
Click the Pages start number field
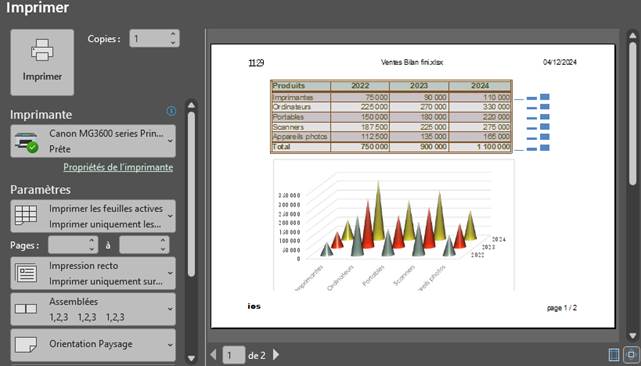pos(73,245)
